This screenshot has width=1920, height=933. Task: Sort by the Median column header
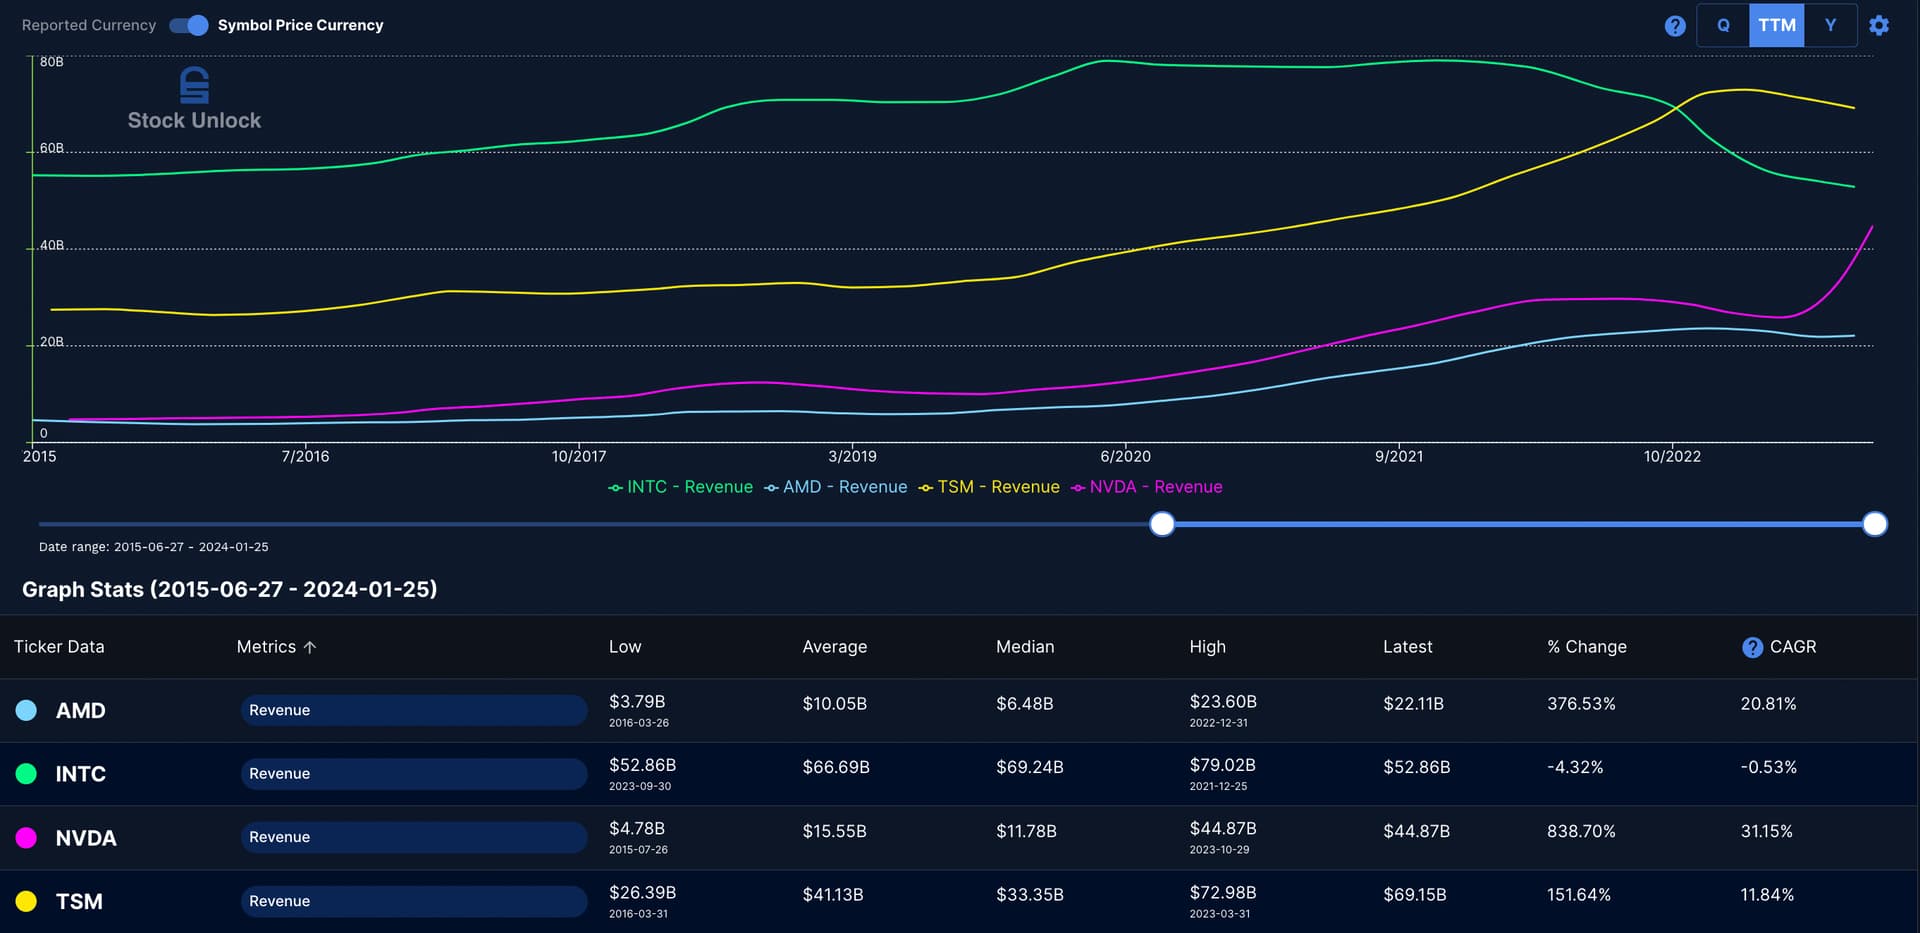[x=1025, y=647]
